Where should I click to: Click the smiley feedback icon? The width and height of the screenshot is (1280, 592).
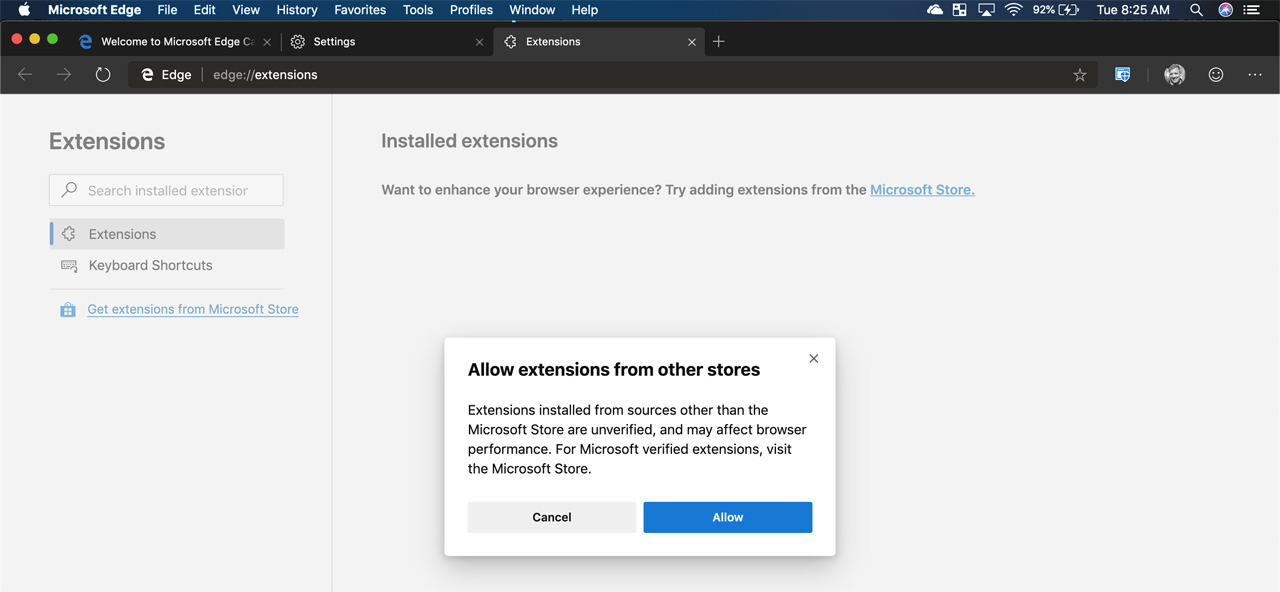[x=1215, y=75]
